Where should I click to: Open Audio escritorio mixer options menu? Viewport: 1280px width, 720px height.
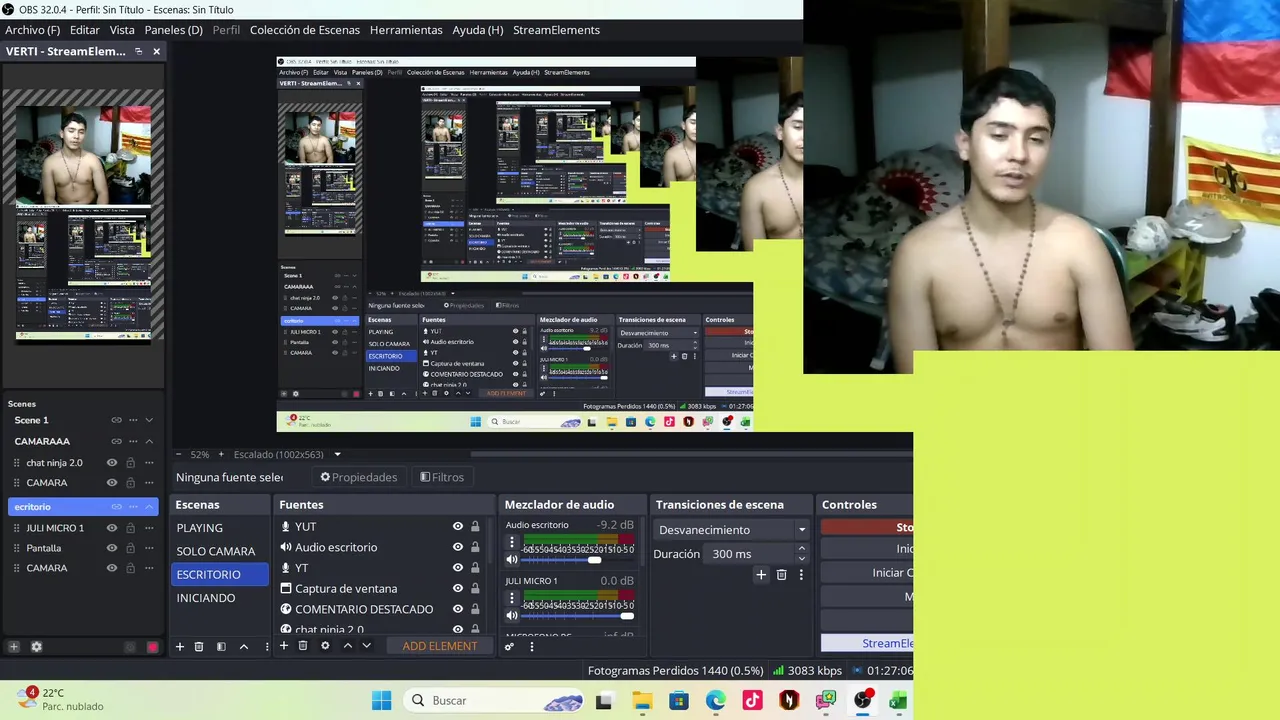click(512, 542)
